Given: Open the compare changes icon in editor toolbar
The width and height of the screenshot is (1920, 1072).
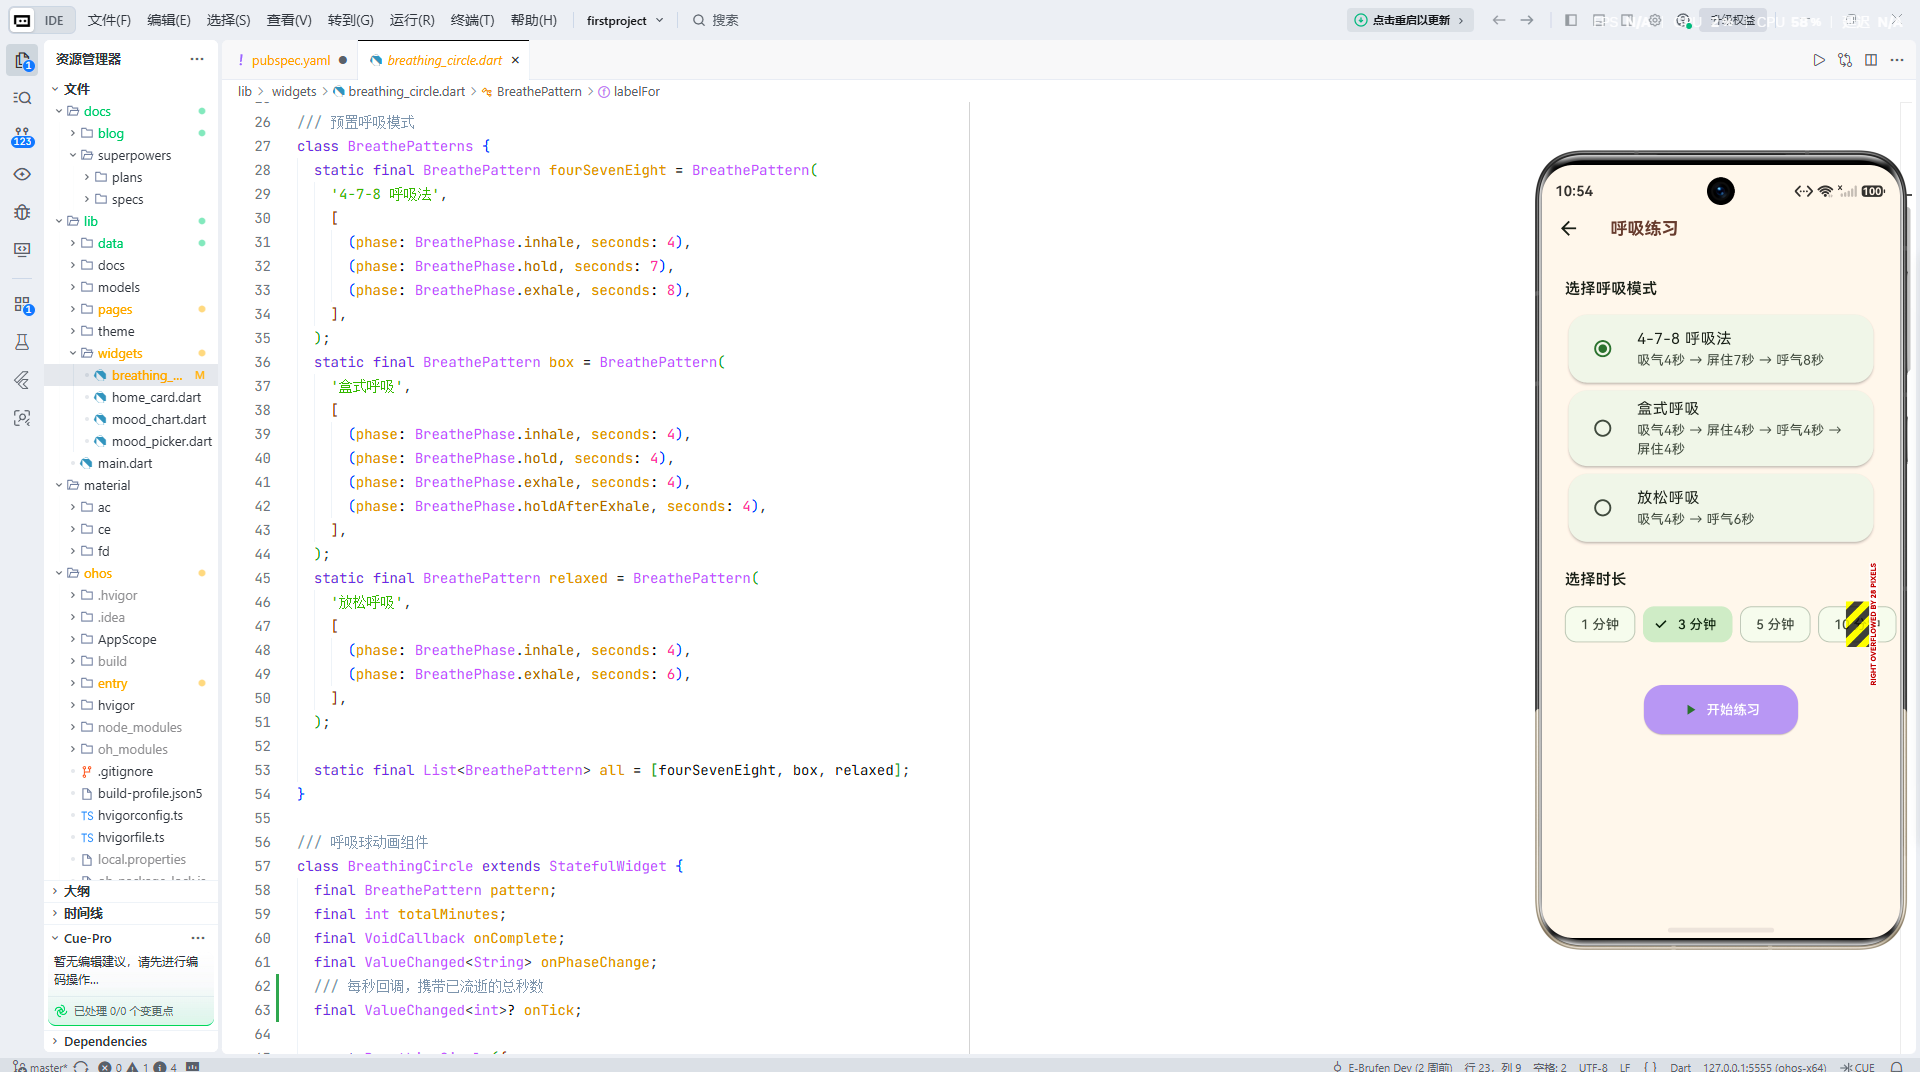Looking at the screenshot, I should [1845, 60].
